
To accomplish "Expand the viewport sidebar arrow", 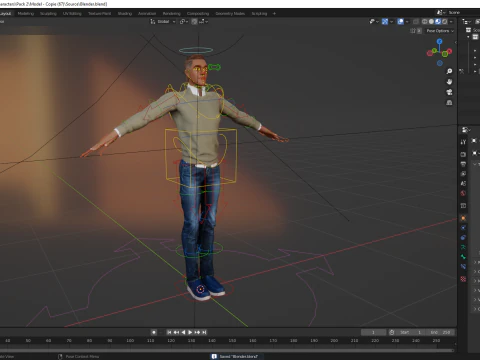I will pos(455,42).
